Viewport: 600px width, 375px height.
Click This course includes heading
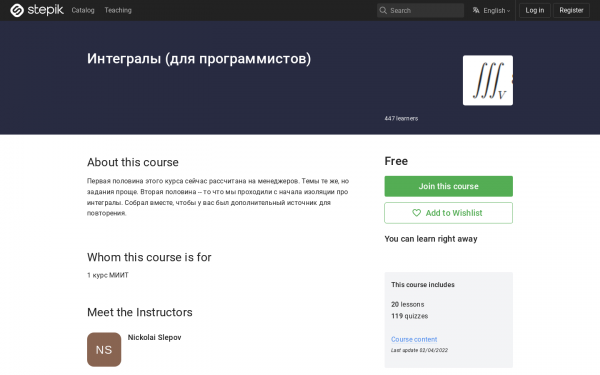pyautogui.click(x=423, y=285)
